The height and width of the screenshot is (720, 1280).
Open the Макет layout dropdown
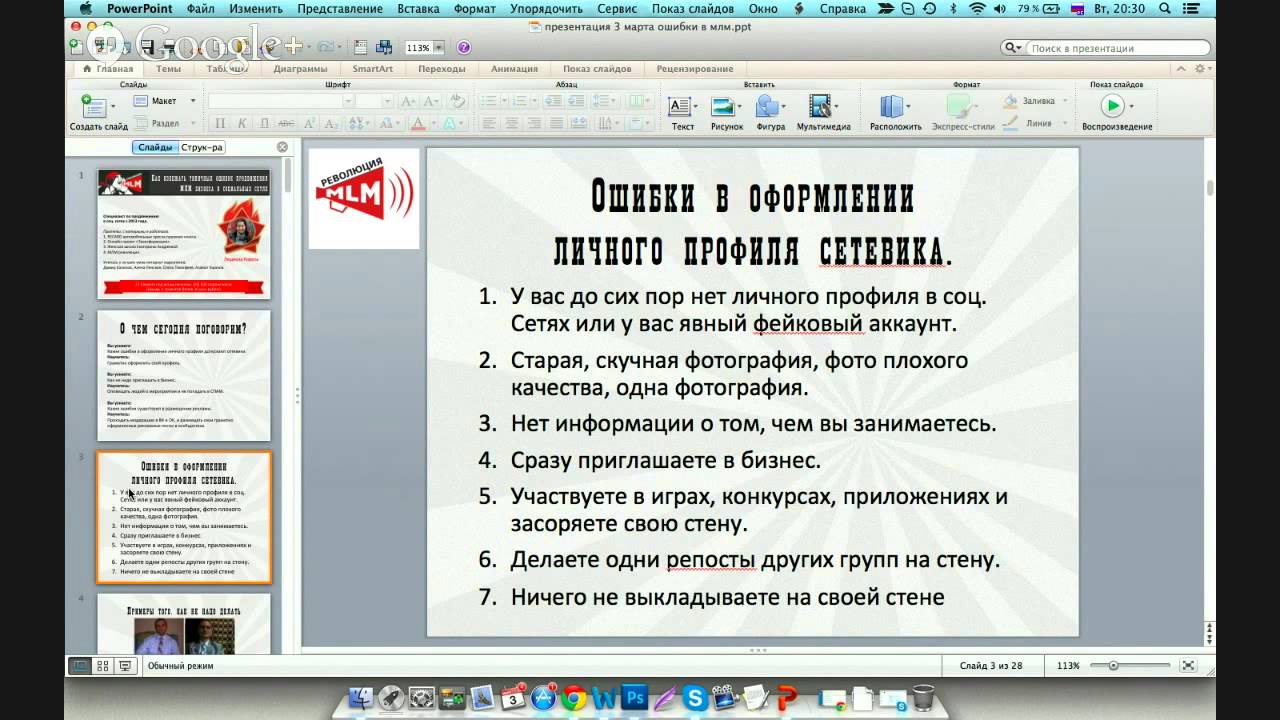pos(165,101)
